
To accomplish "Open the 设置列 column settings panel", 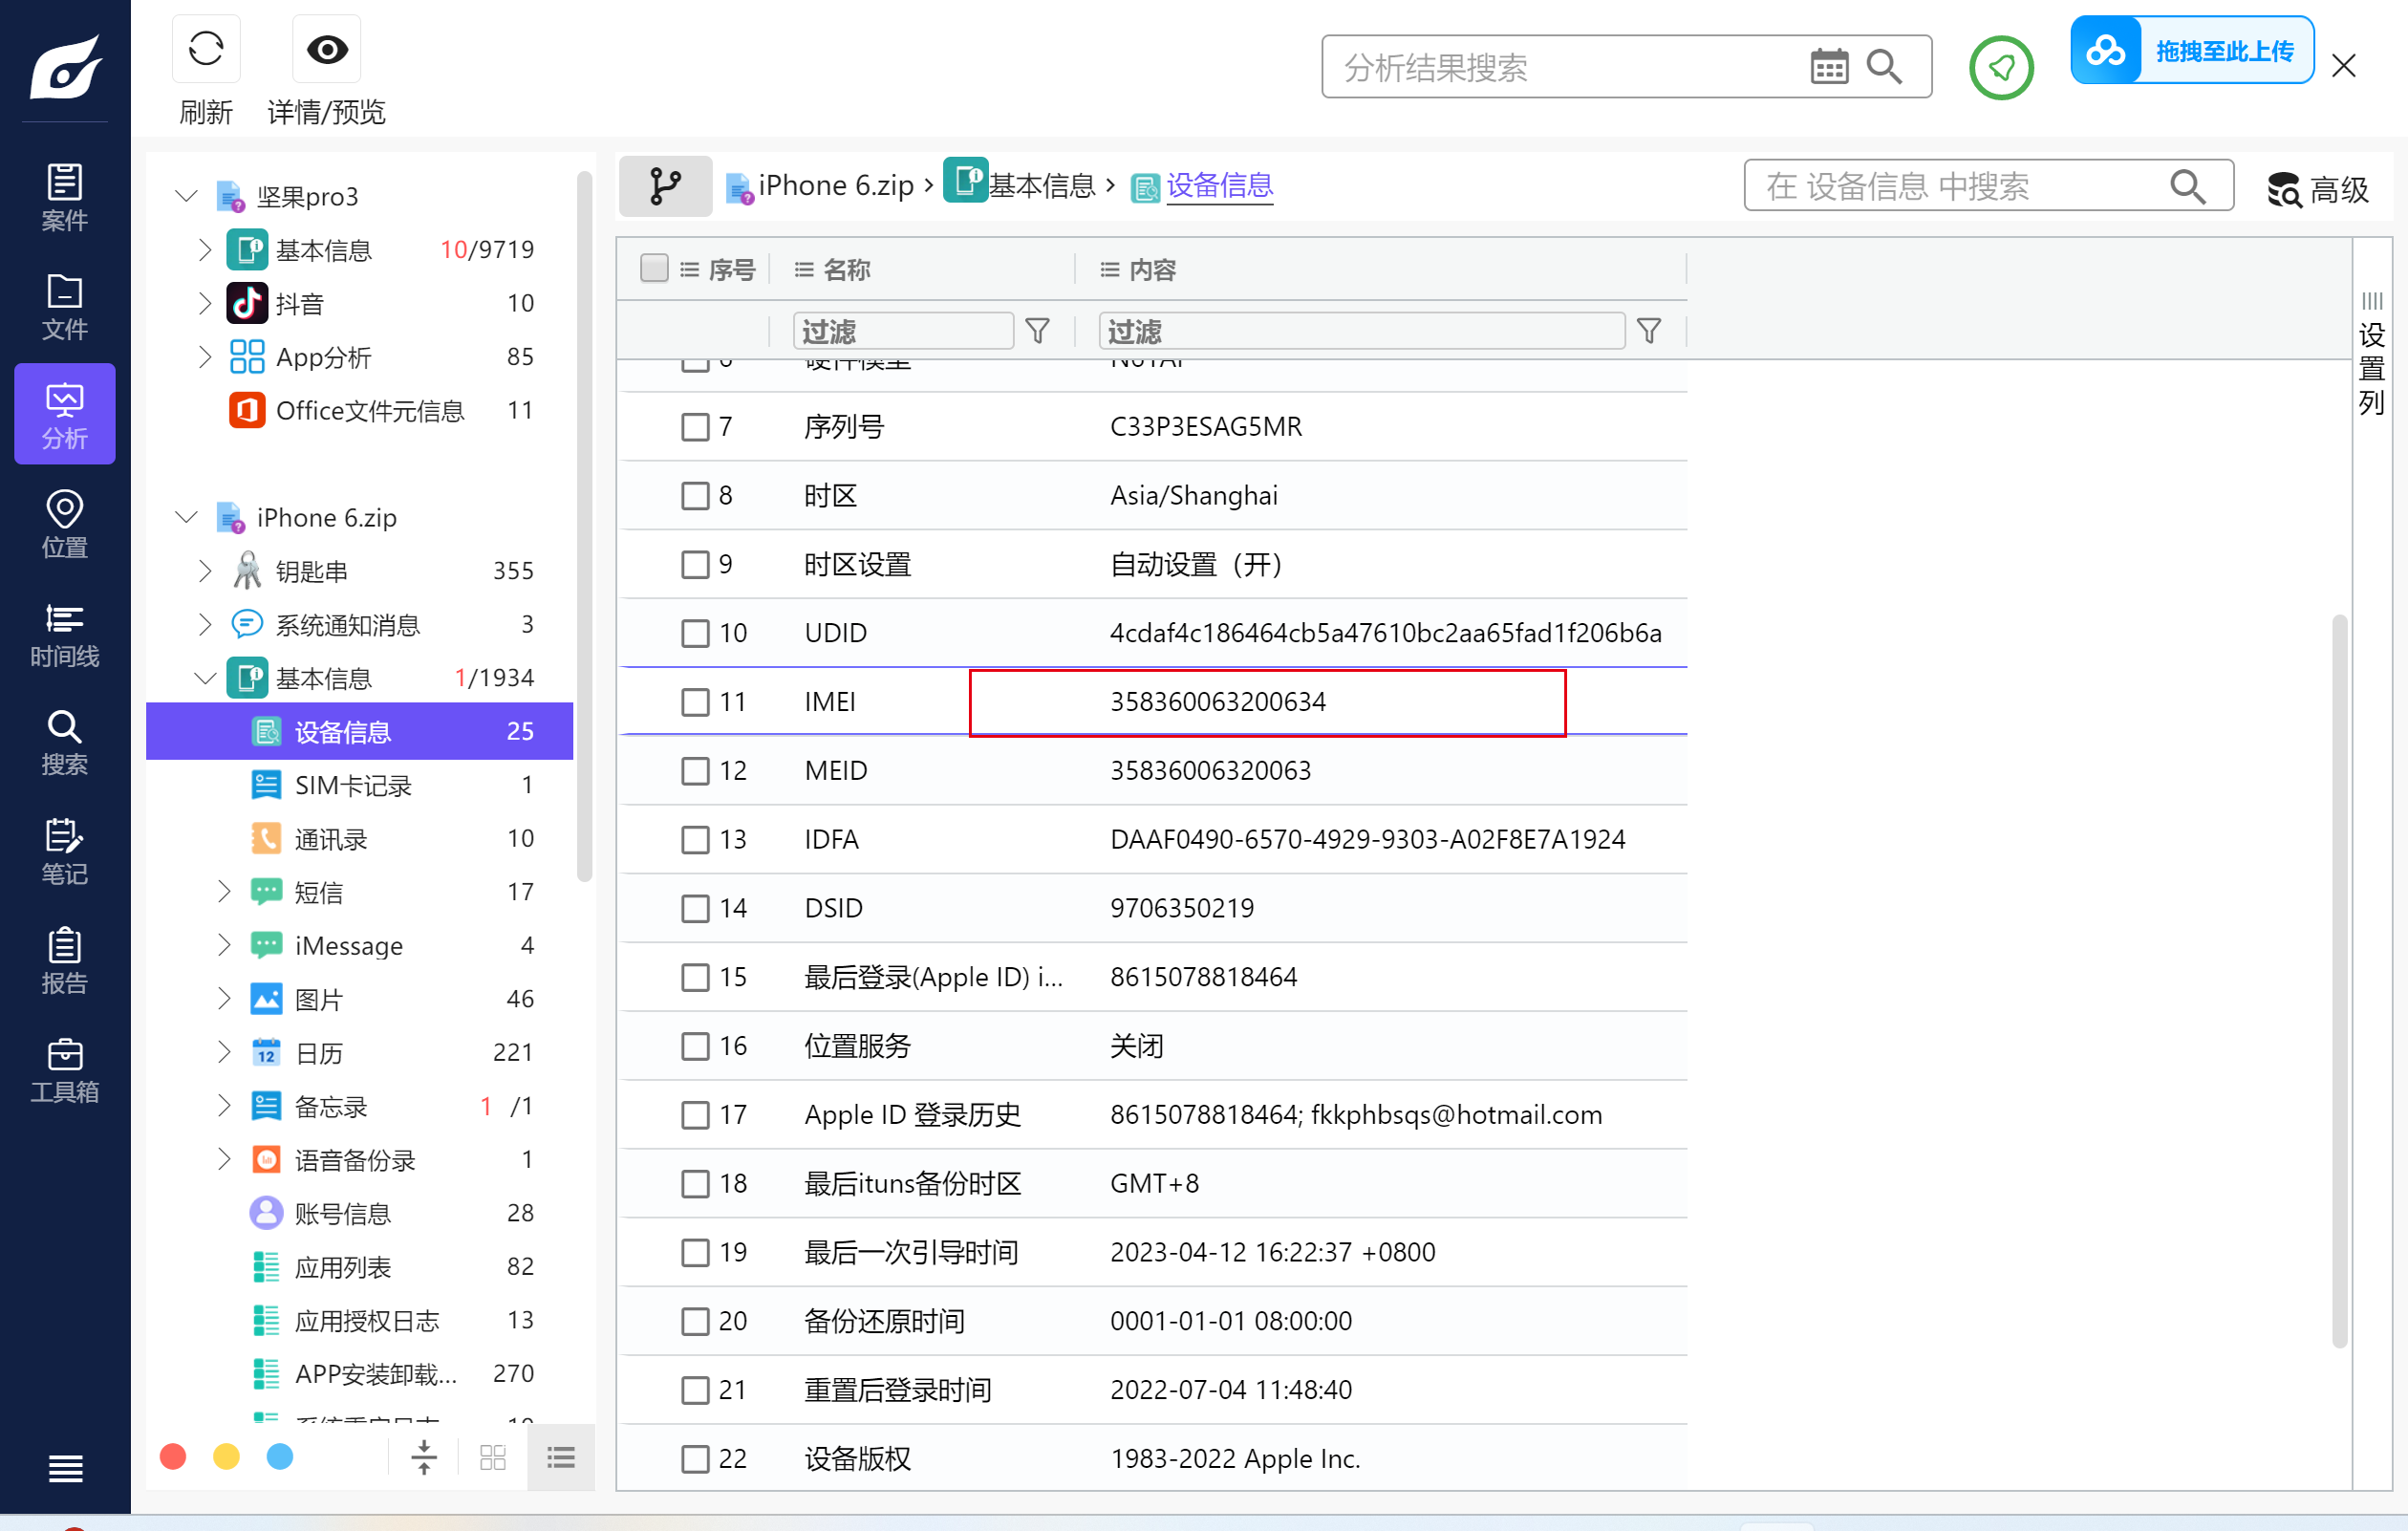I will click(2371, 353).
